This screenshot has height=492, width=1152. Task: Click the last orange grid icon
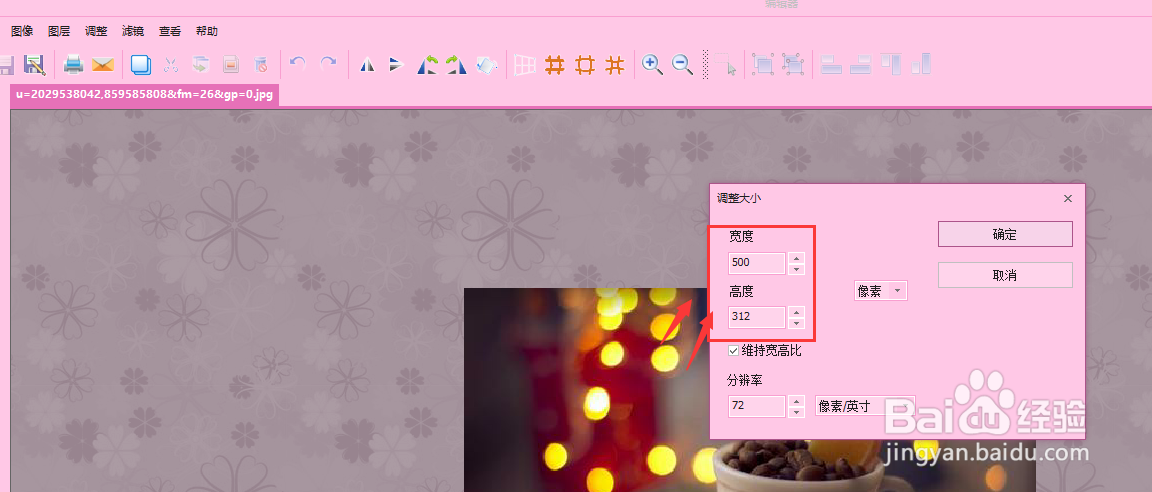click(x=614, y=65)
